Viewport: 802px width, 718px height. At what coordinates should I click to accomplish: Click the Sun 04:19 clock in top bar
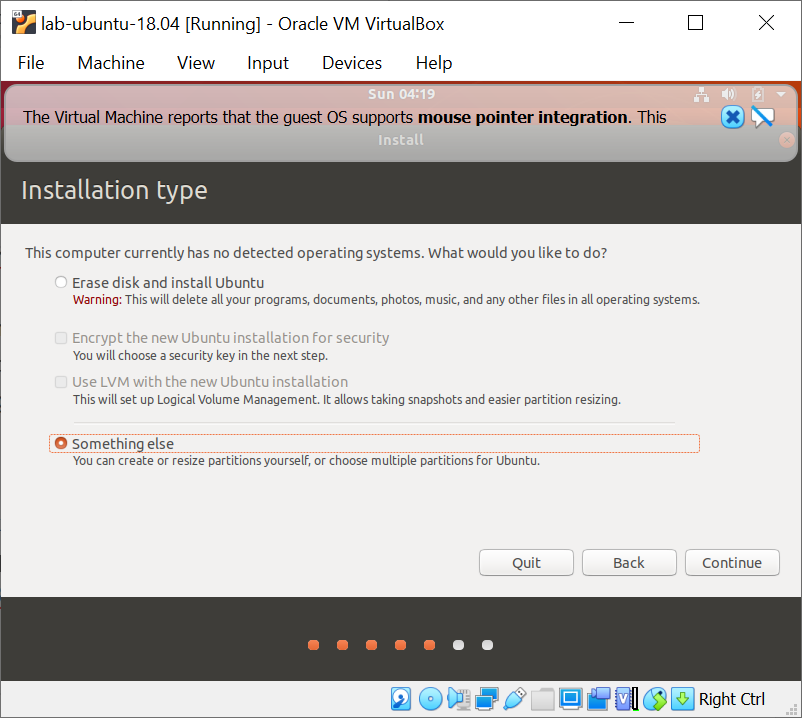tap(402, 94)
